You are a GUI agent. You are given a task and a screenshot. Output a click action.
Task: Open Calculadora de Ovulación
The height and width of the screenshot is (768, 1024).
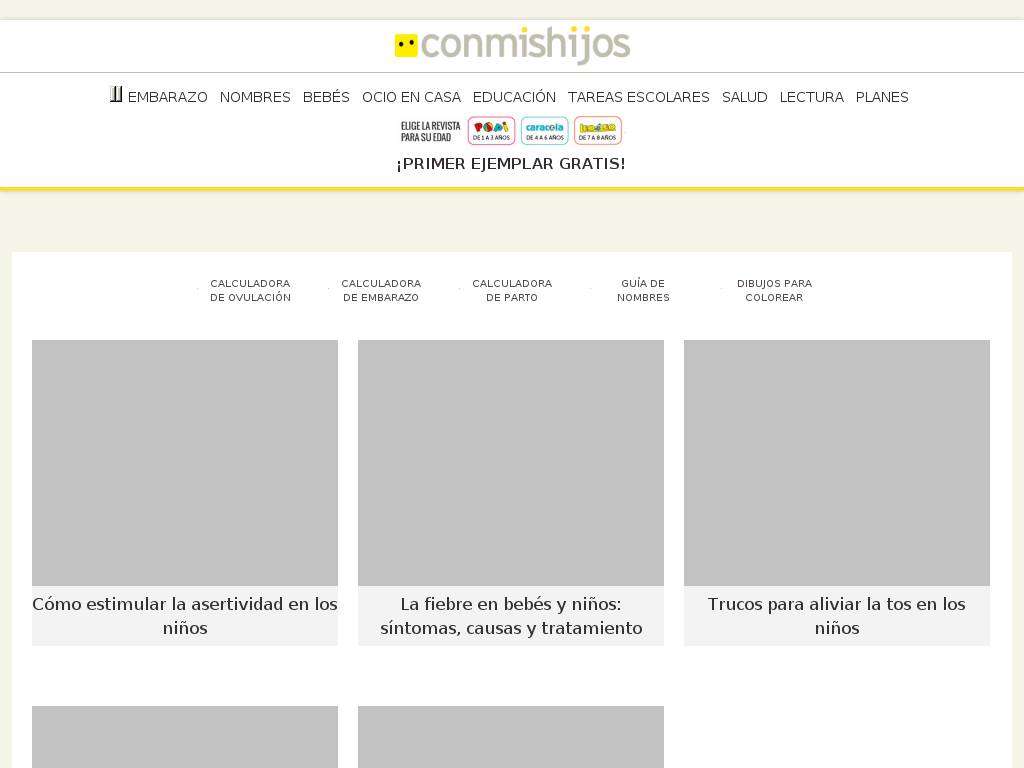pos(250,291)
